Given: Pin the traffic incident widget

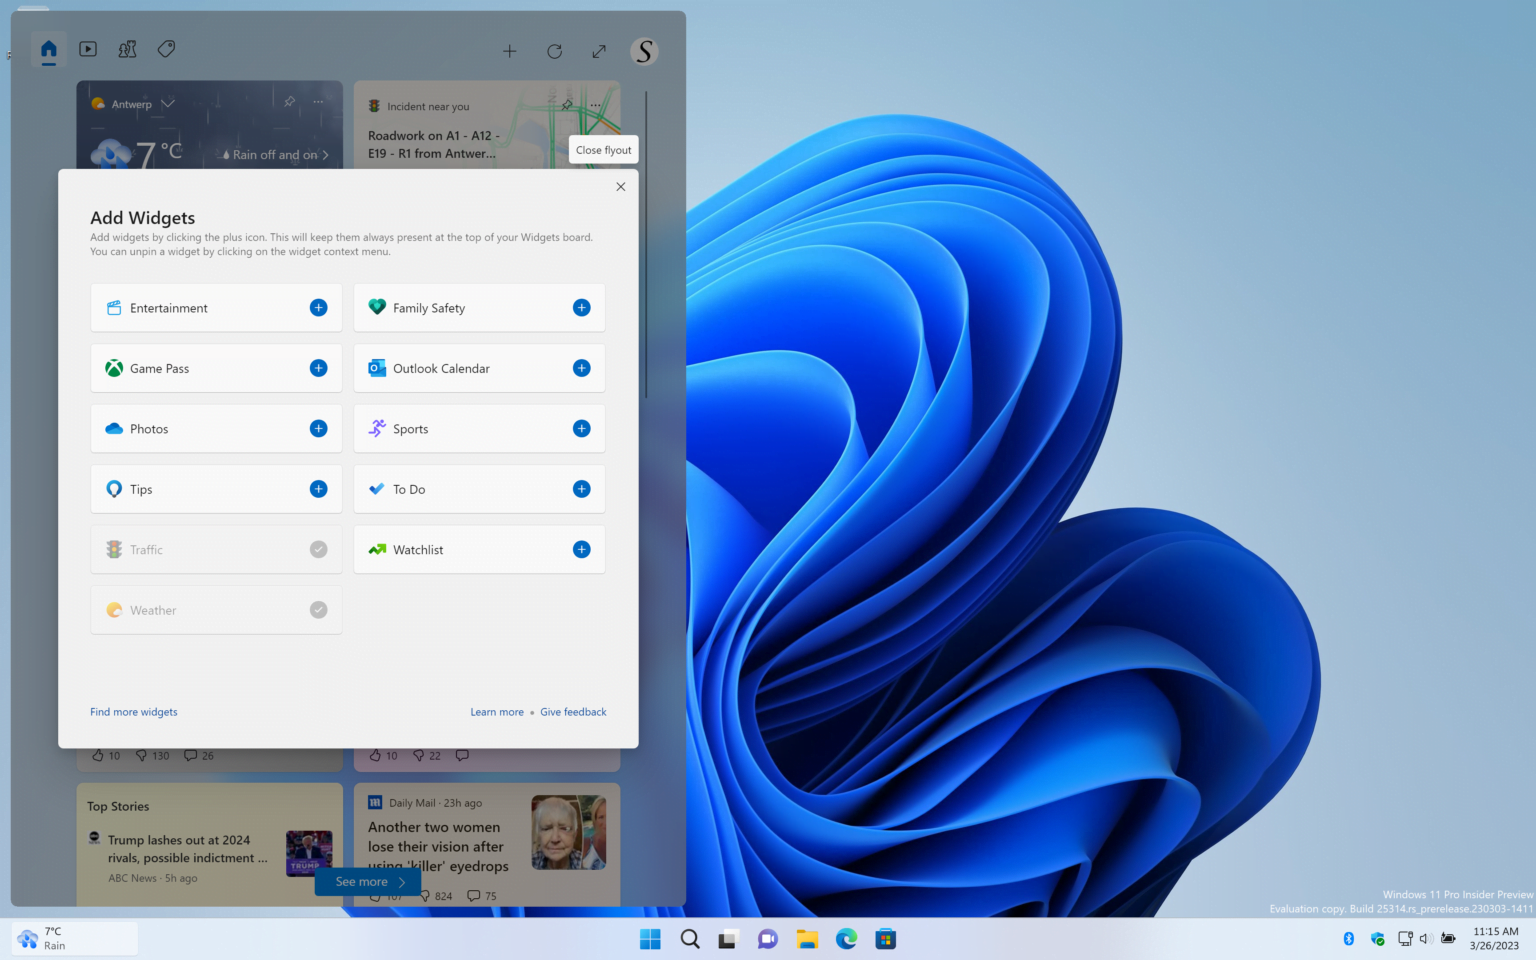Looking at the screenshot, I should click(567, 104).
